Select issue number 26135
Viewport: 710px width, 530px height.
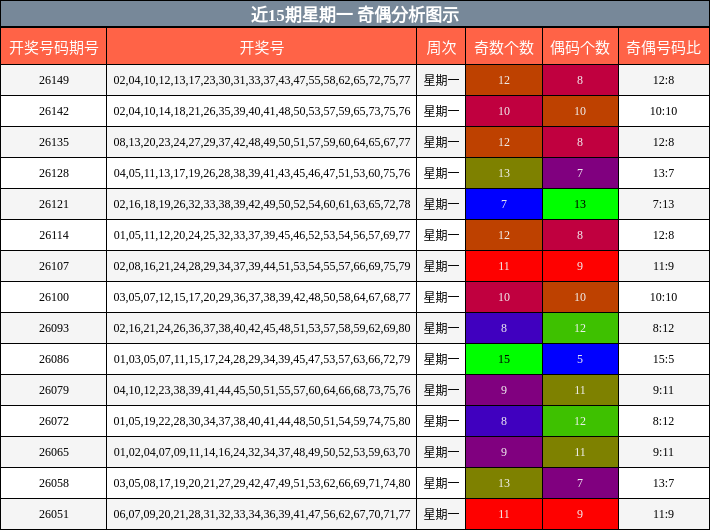coord(54,142)
